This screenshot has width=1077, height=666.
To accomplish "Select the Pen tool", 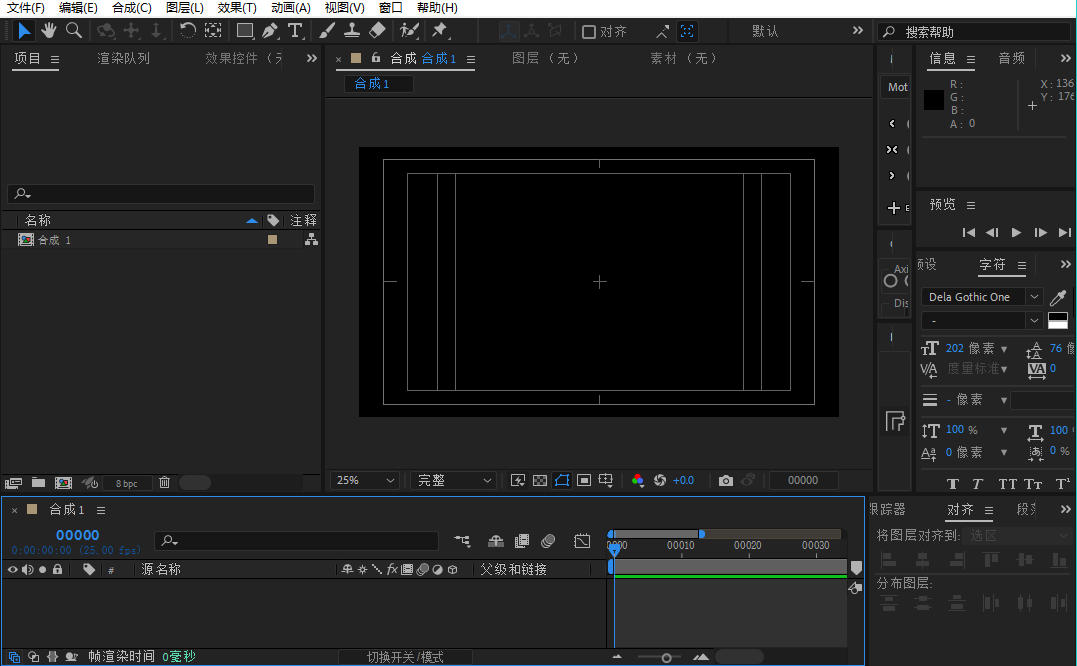I will (270, 31).
